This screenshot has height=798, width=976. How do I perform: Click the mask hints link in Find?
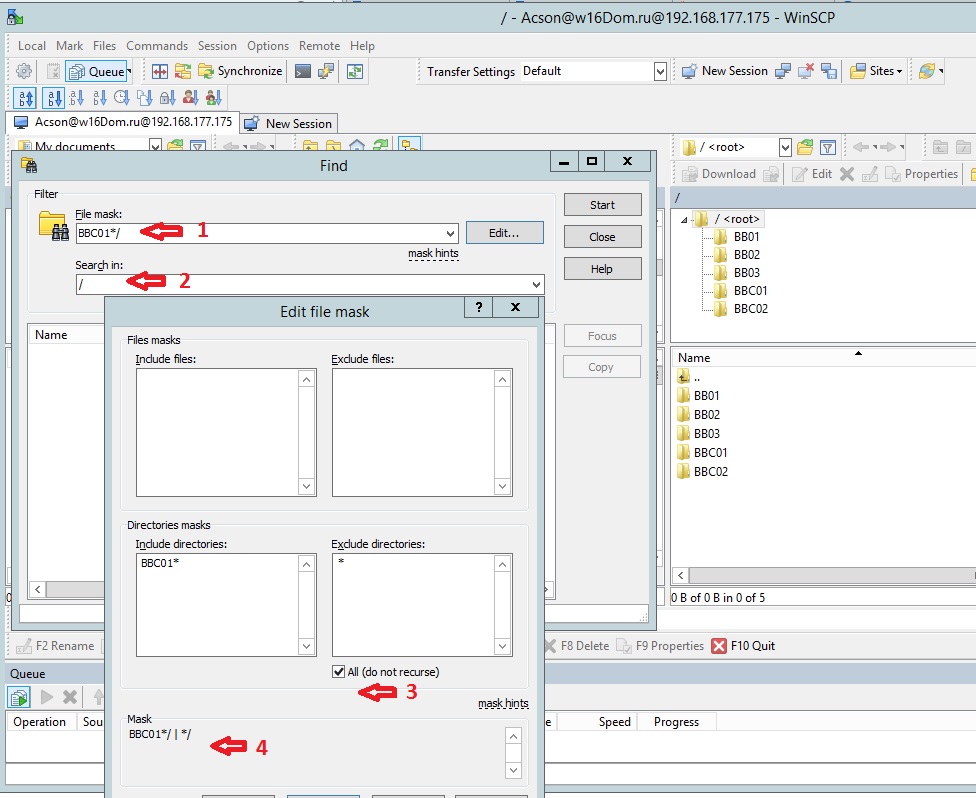tap(433, 254)
